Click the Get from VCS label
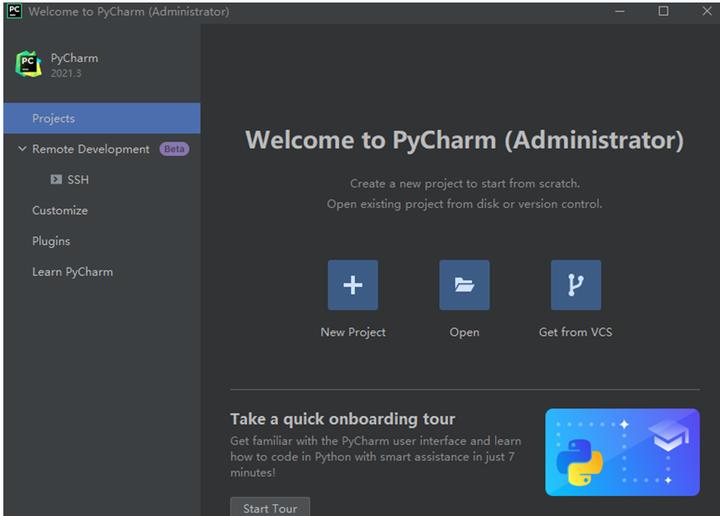This screenshot has height=516, width=720. [x=575, y=332]
